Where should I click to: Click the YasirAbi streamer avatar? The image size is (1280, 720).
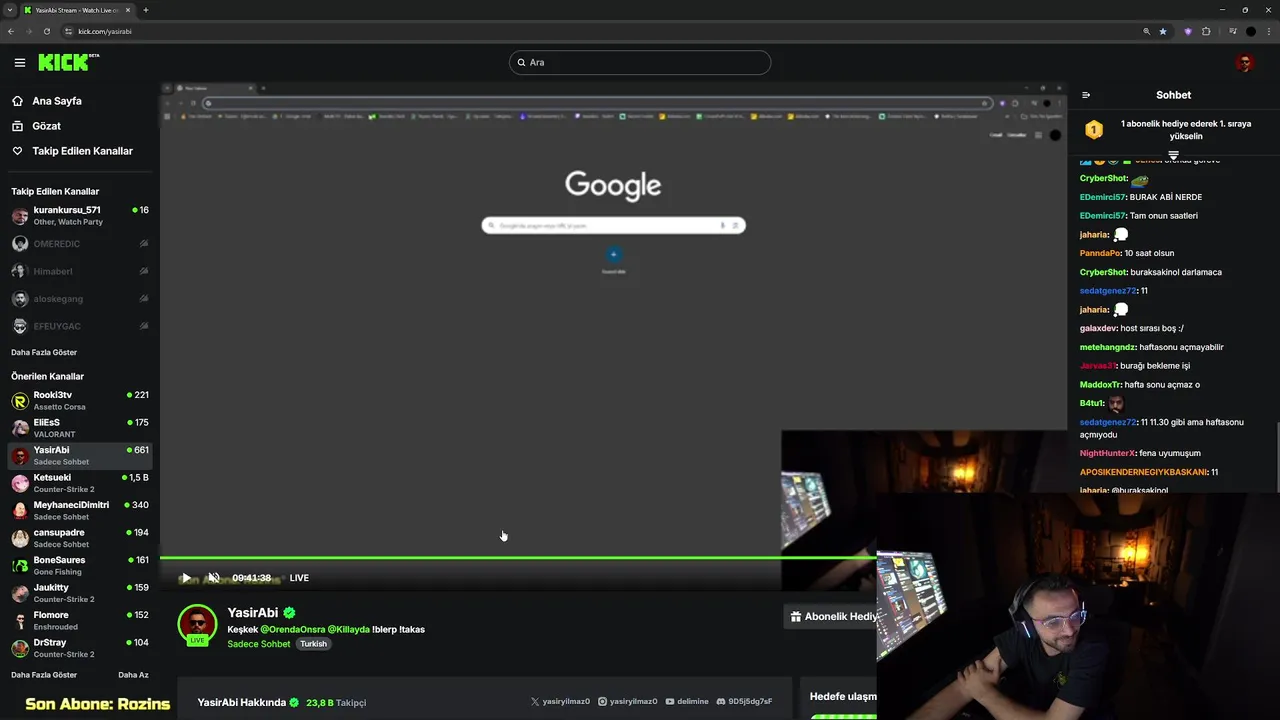[x=198, y=624]
